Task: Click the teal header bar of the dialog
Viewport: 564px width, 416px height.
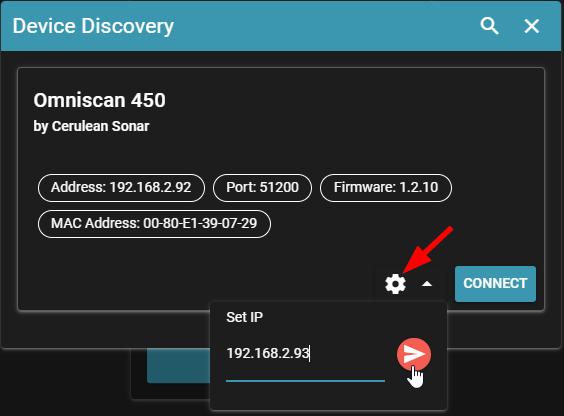Action: [324, 26]
